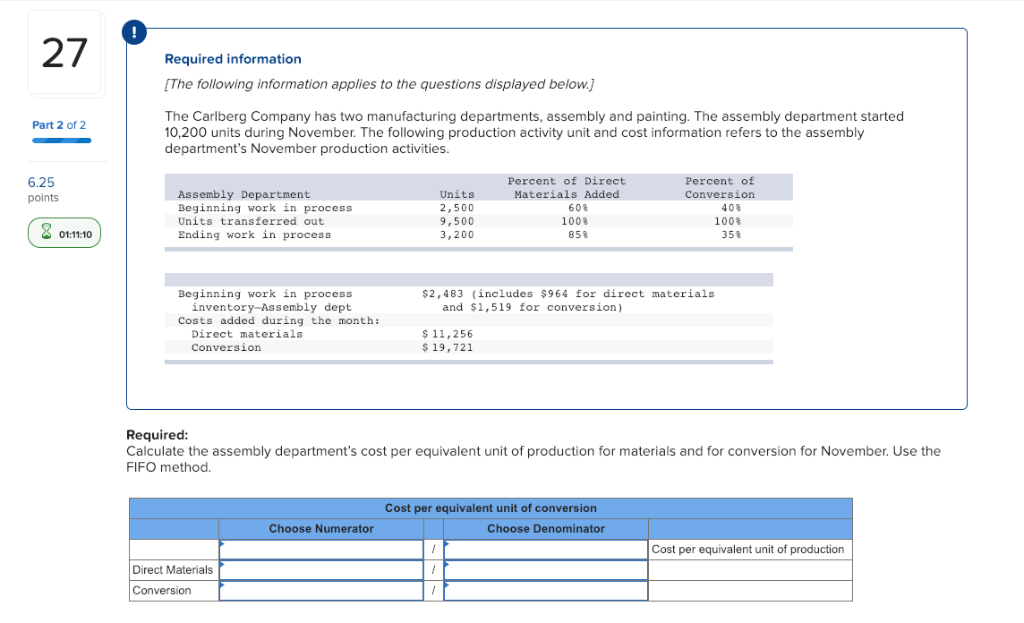Screen dimensions: 1024x623
Task: Open the Choose Denominator dropdown for Conversion
Action: (x=546, y=590)
